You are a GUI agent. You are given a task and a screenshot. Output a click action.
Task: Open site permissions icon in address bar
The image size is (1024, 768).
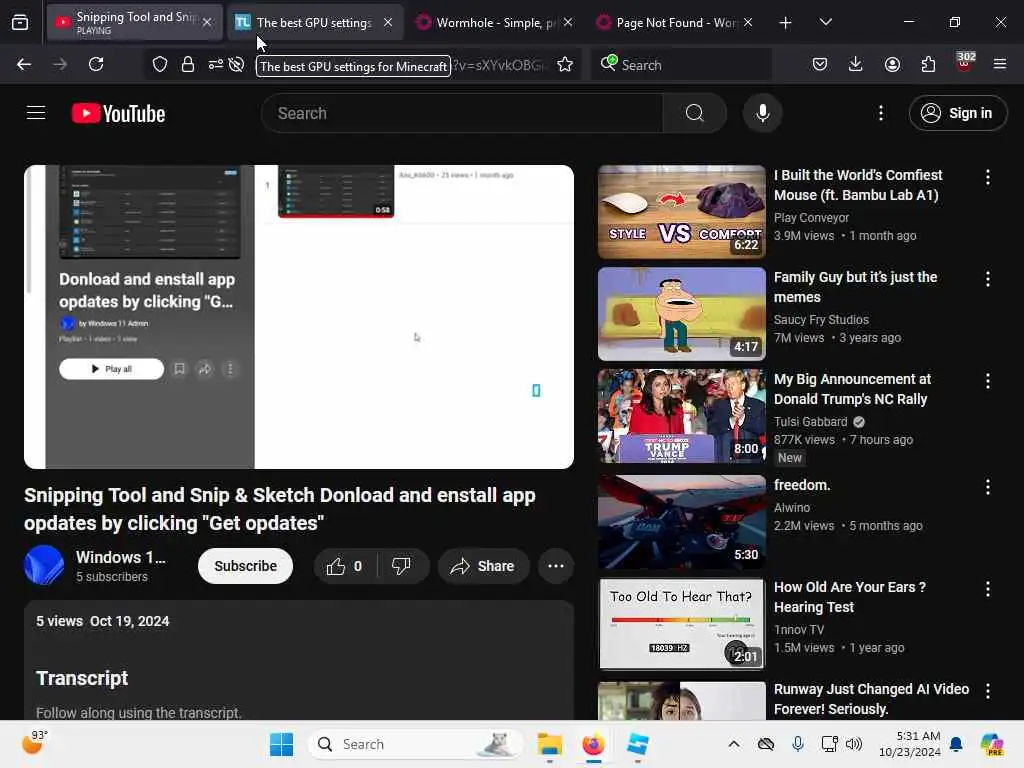(216, 64)
